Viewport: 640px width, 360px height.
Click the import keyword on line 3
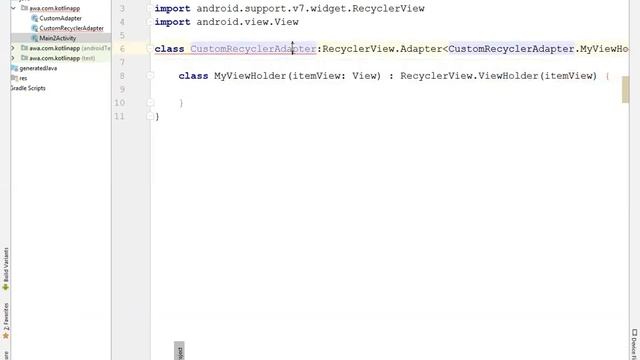pyautogui.click(x=172, y=9)
